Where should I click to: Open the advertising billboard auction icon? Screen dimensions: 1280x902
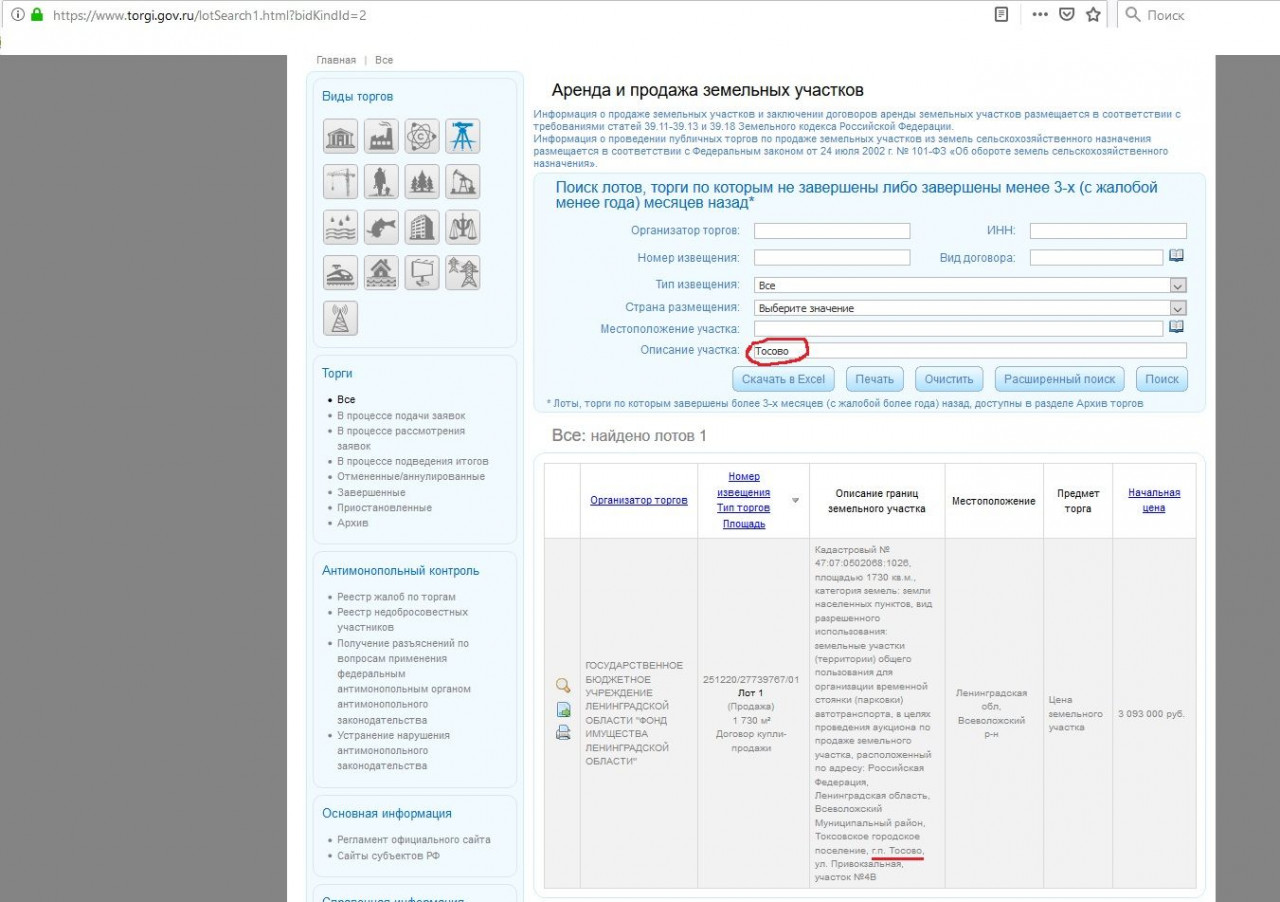(422, 272)
